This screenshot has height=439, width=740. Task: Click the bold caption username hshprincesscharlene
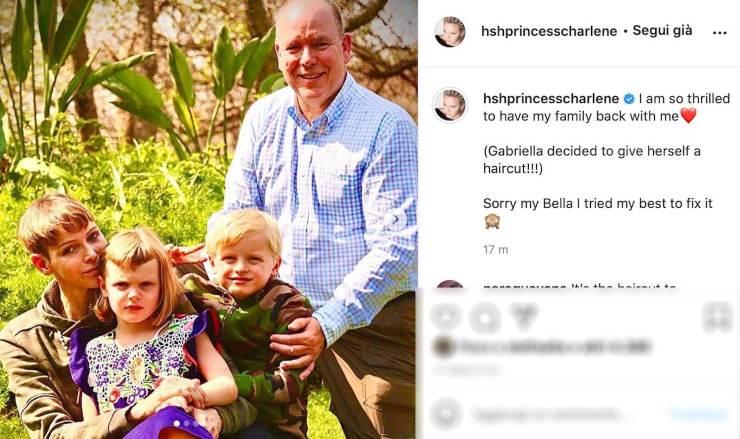[551, 99]
